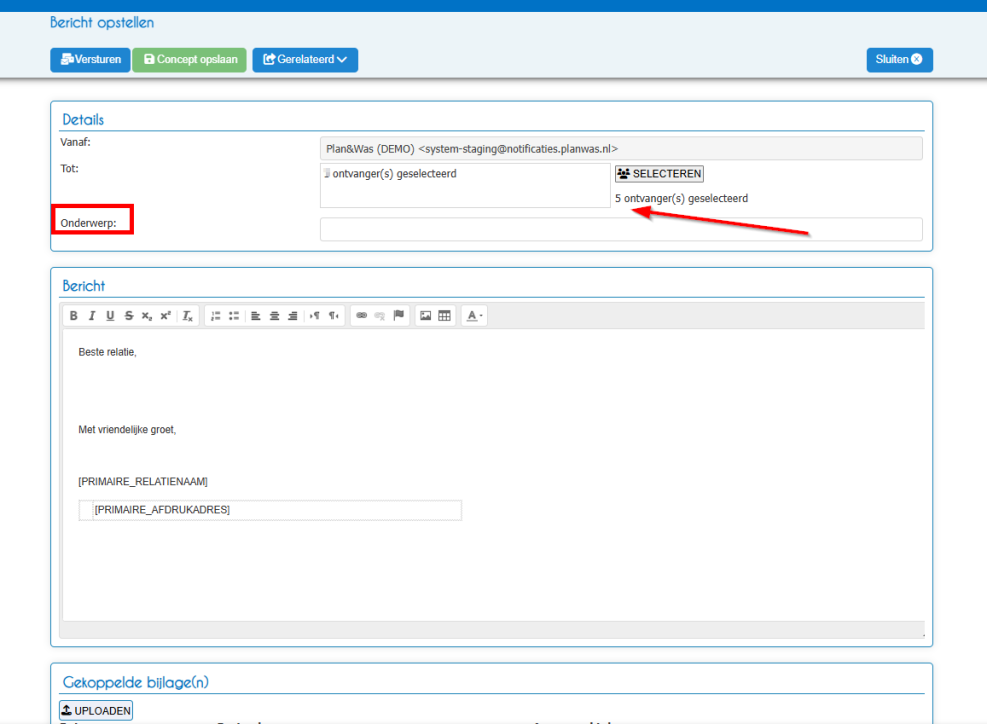Save the draft with Concept opslaan
The height and width of the screenshot is (724, 987).
pyautogui.click(x=189, y=60)
